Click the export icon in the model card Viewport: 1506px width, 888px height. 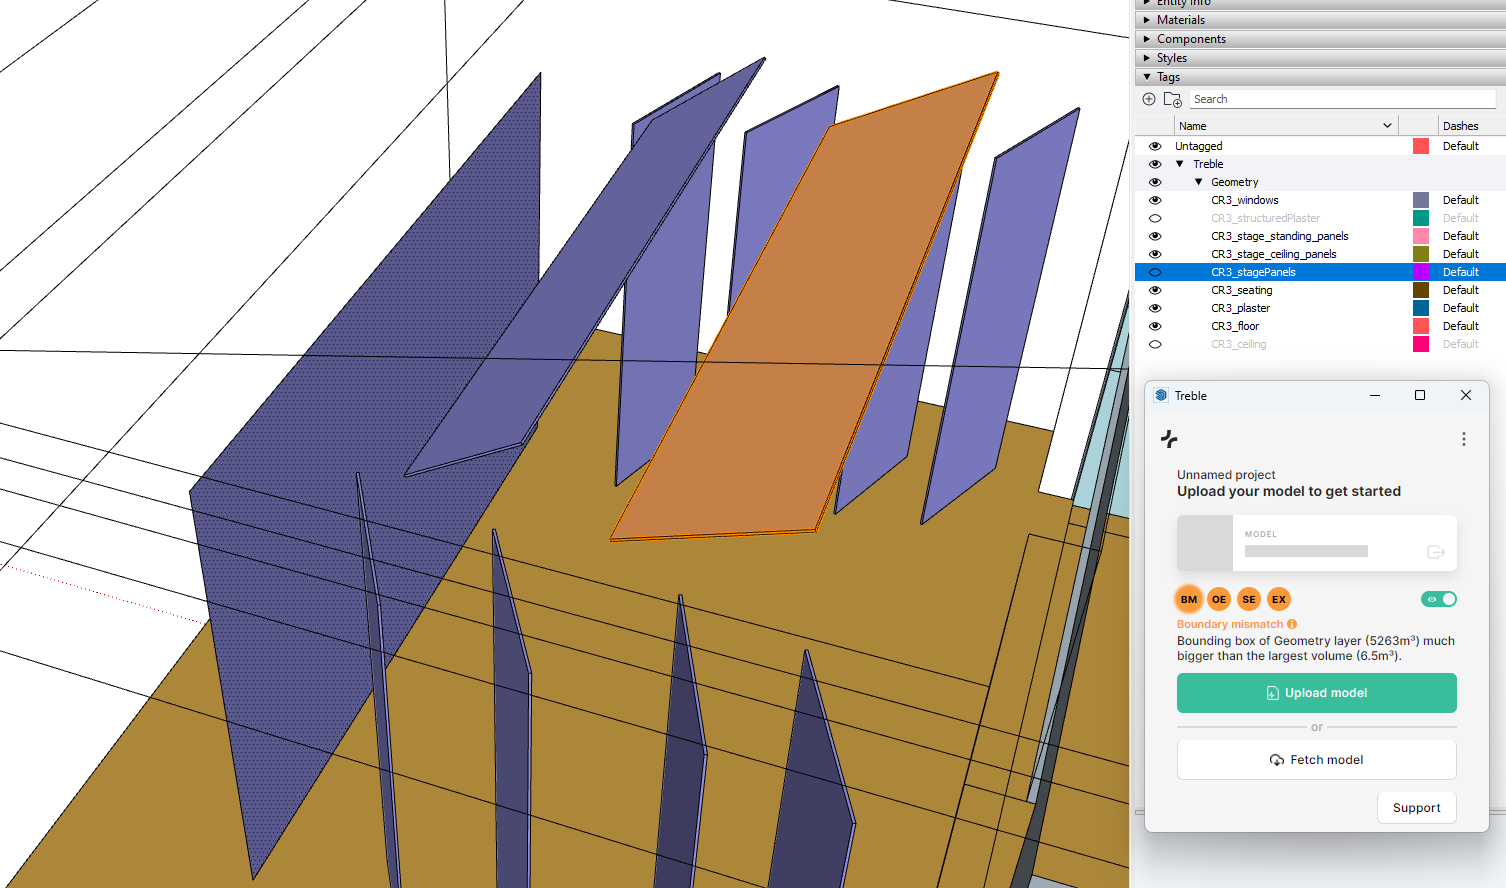coord(1436,552)
